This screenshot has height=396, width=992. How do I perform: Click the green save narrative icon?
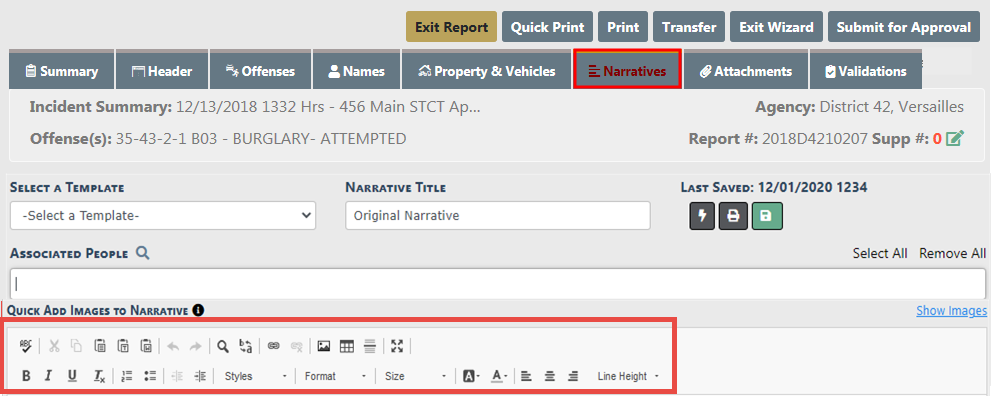click(x=767, y=216)
